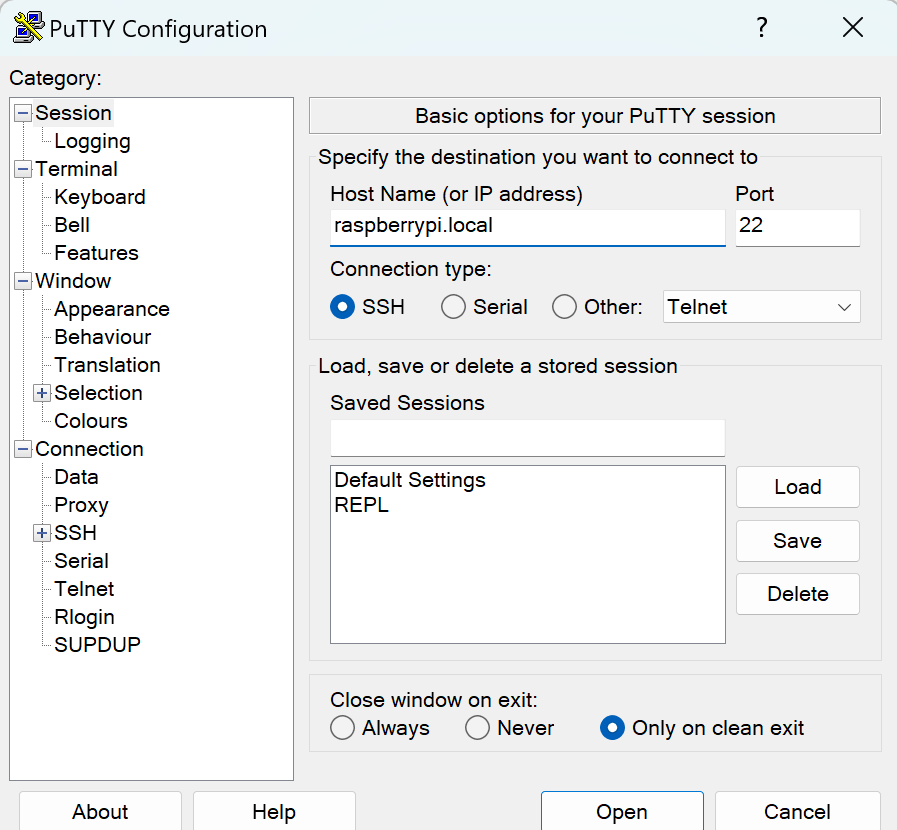The width and height of the screenshot is (897, 830).
Task: Select the Proxy category
Action: point(81,505)
